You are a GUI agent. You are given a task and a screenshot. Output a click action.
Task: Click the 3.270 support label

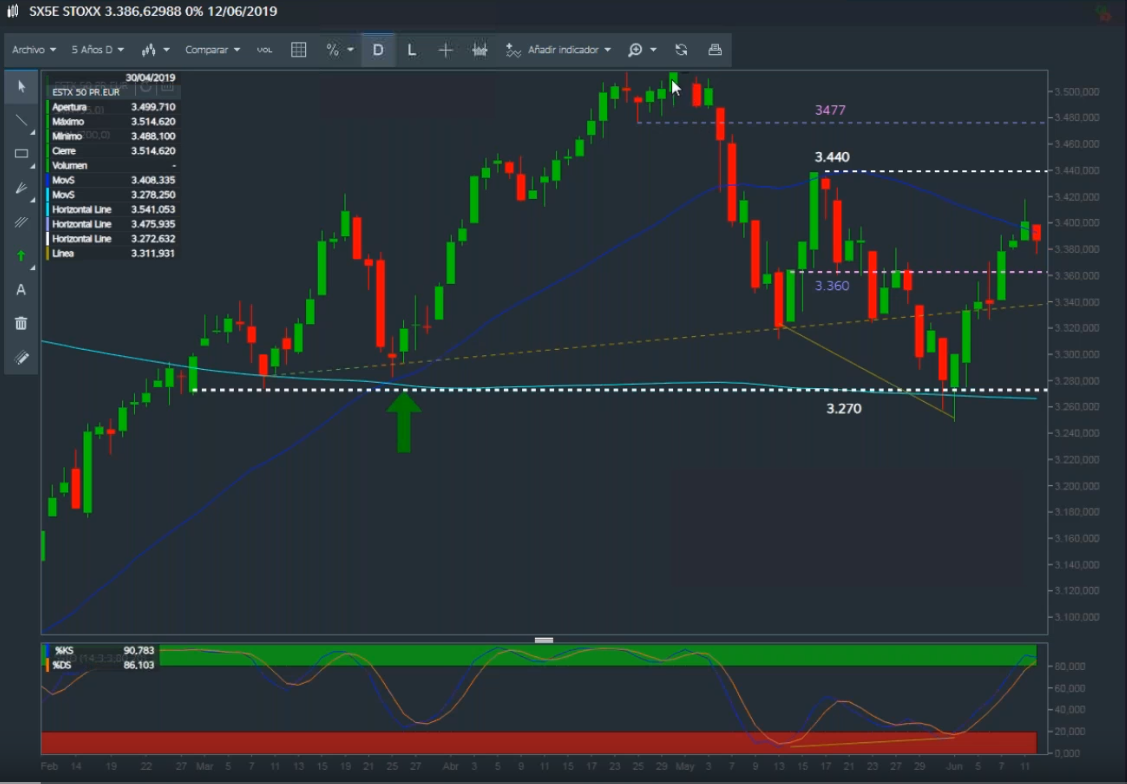[x=844, y=408]
